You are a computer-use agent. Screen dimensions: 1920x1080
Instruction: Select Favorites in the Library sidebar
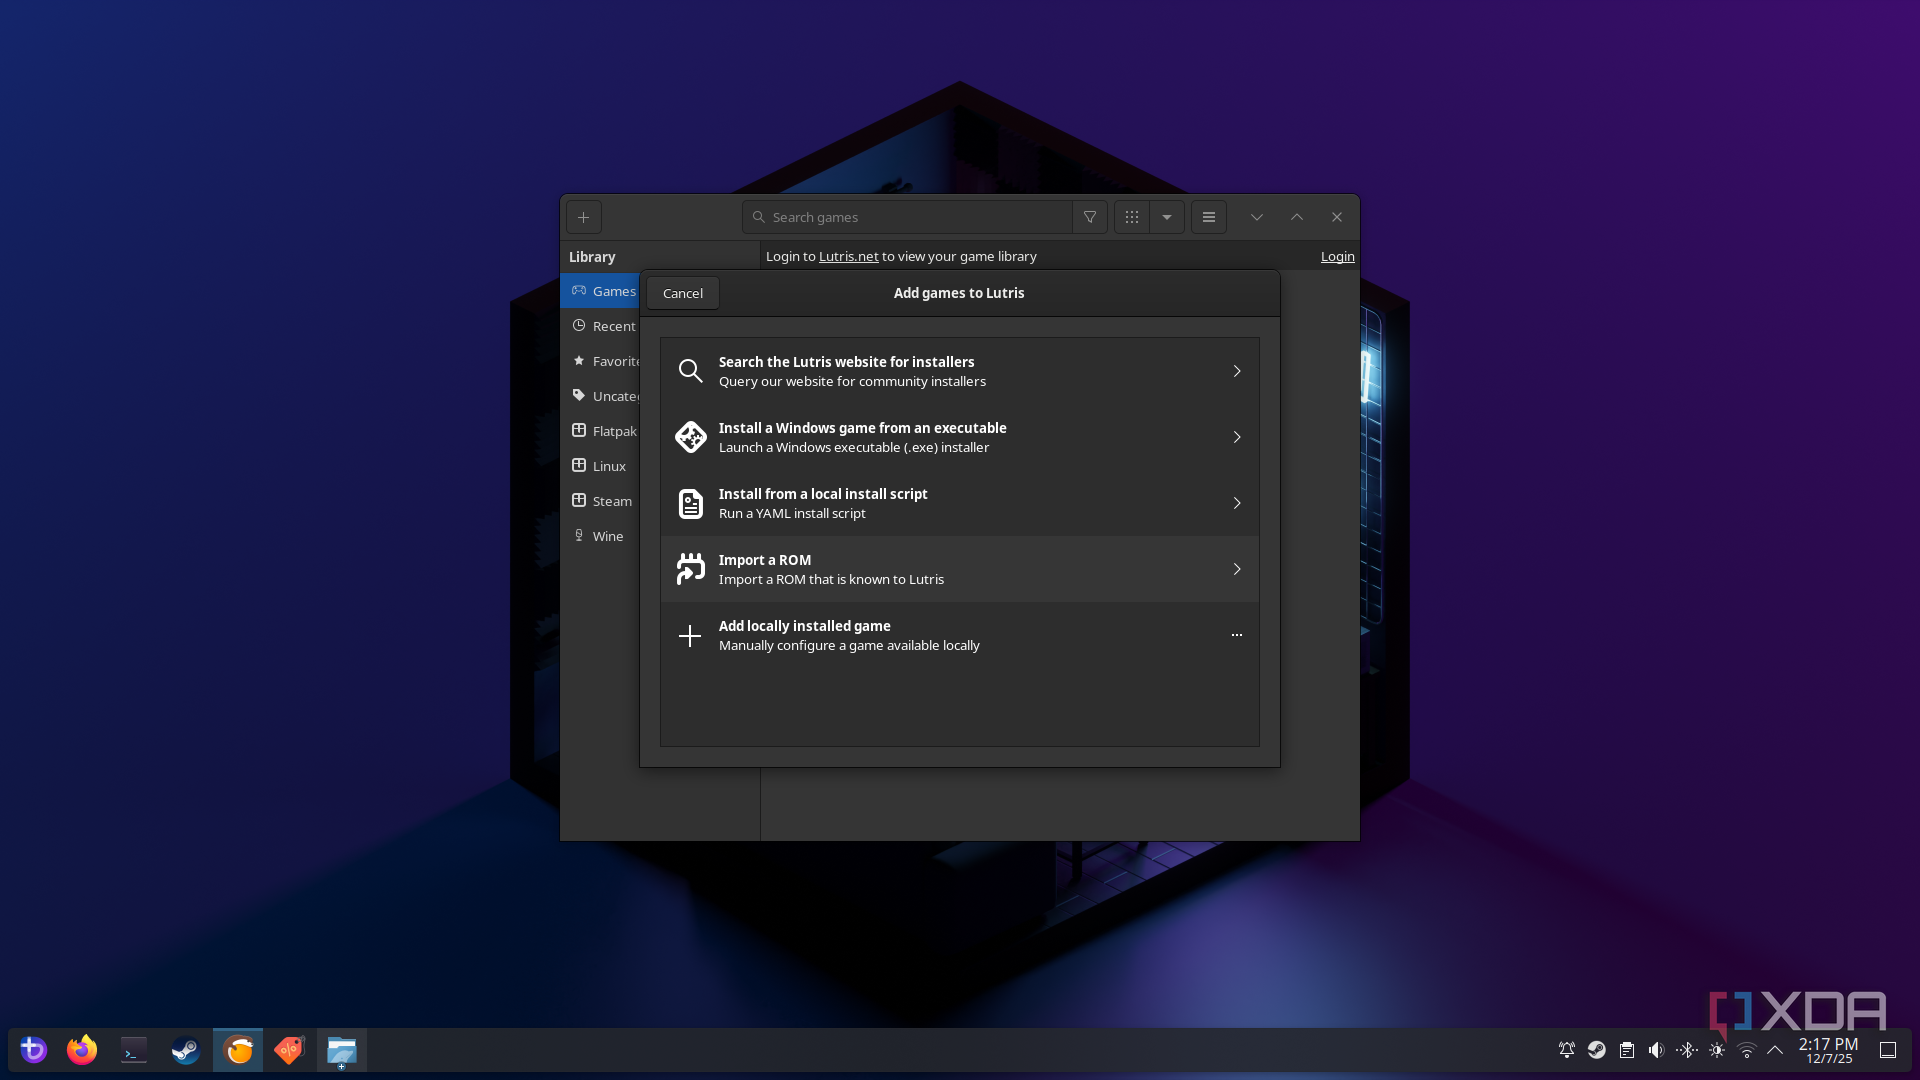tap(600, 361)
